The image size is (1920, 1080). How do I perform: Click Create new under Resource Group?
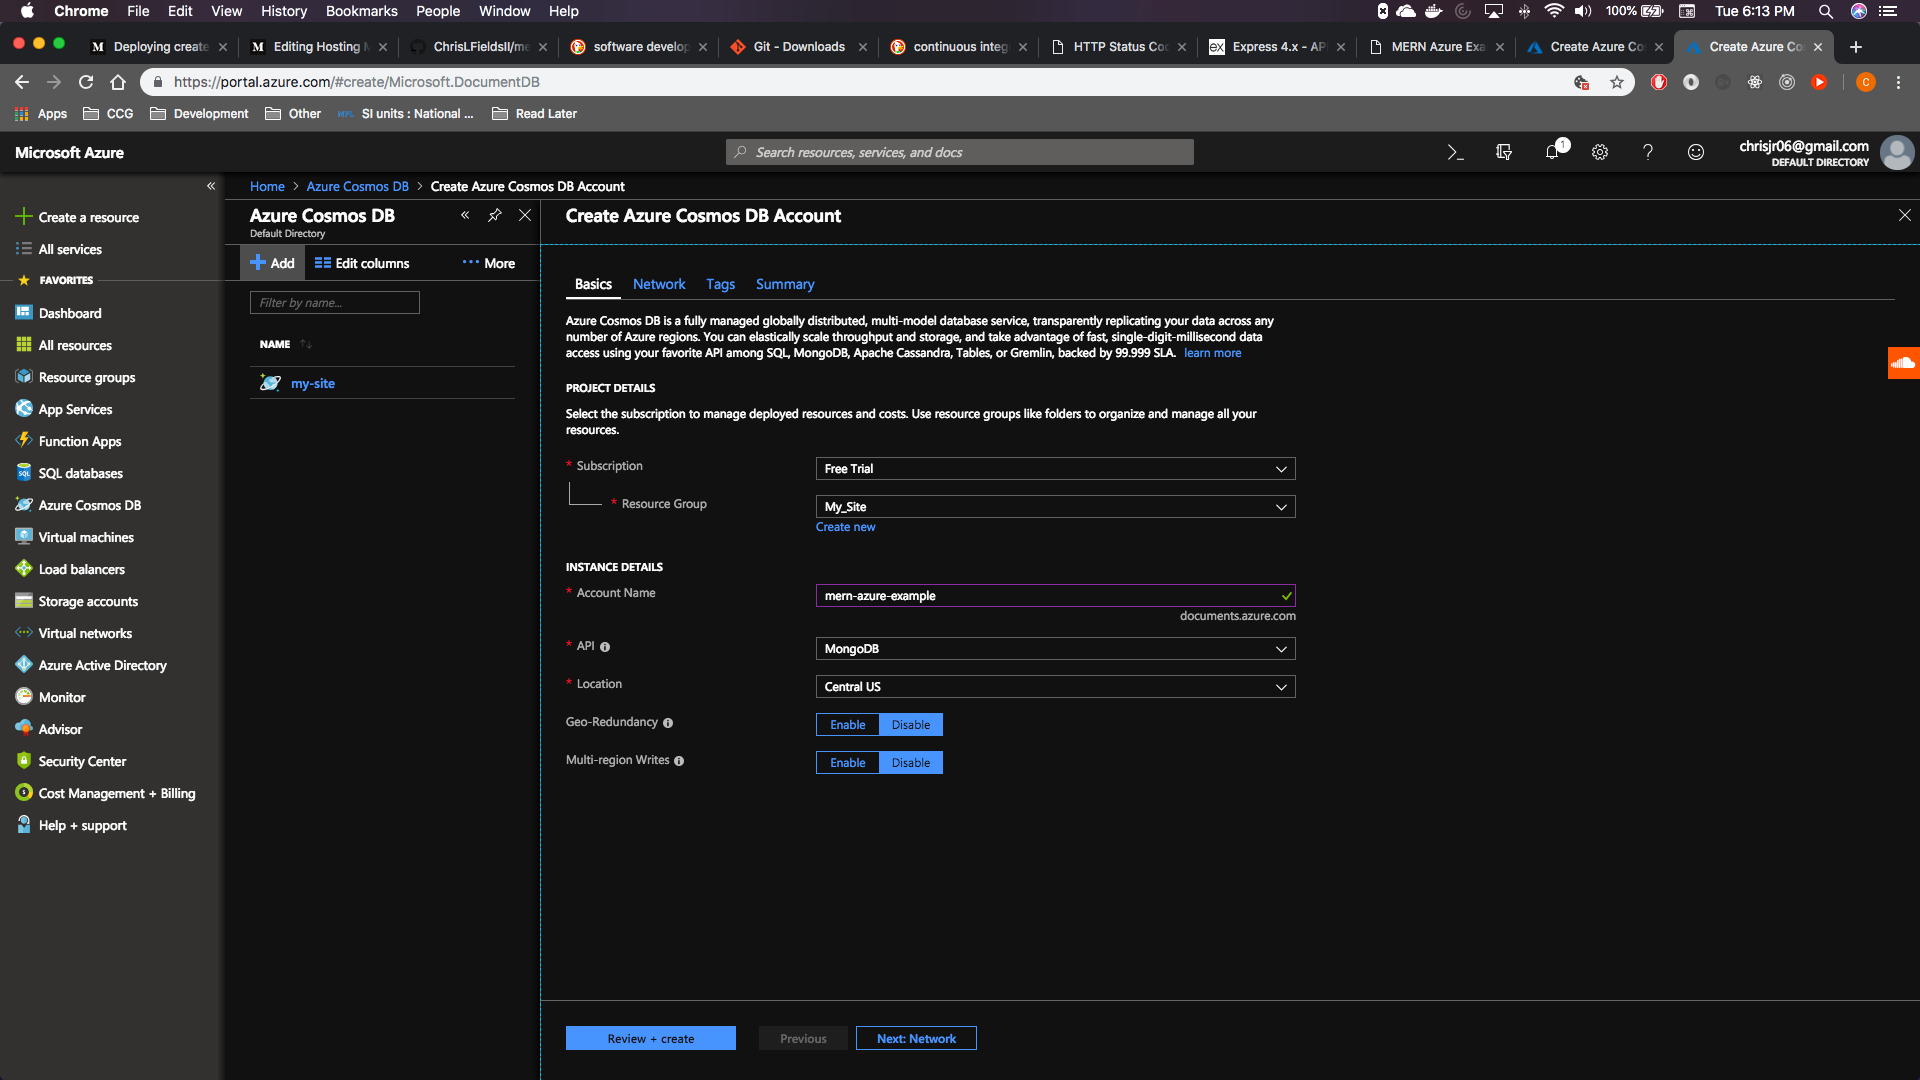pyautogui.click(x=845, y=526)
